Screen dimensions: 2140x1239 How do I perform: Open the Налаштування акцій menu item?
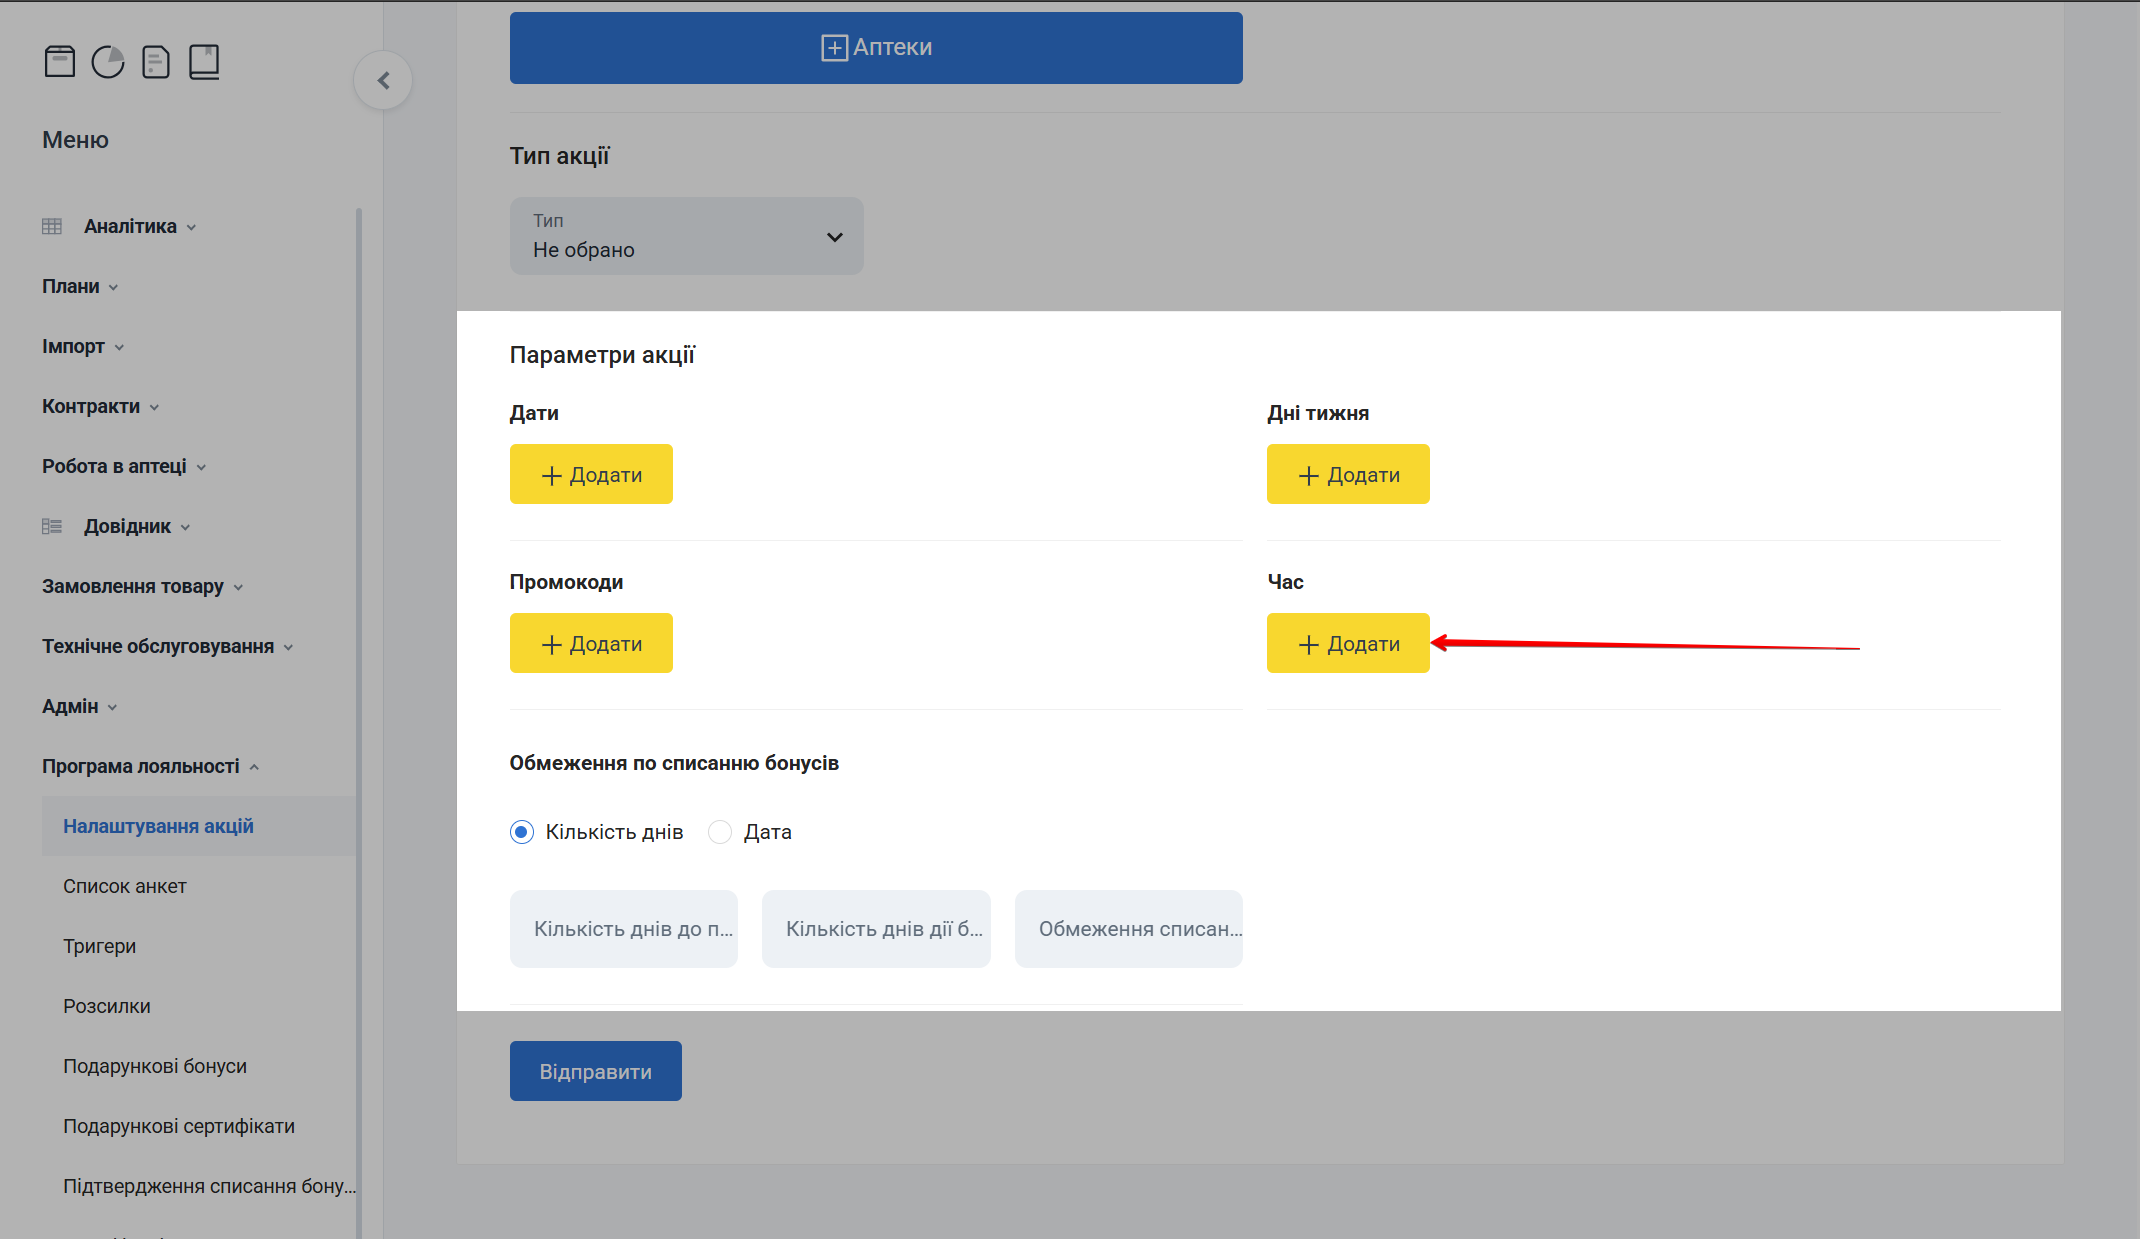pyautogui.click(x=159, y=825)
